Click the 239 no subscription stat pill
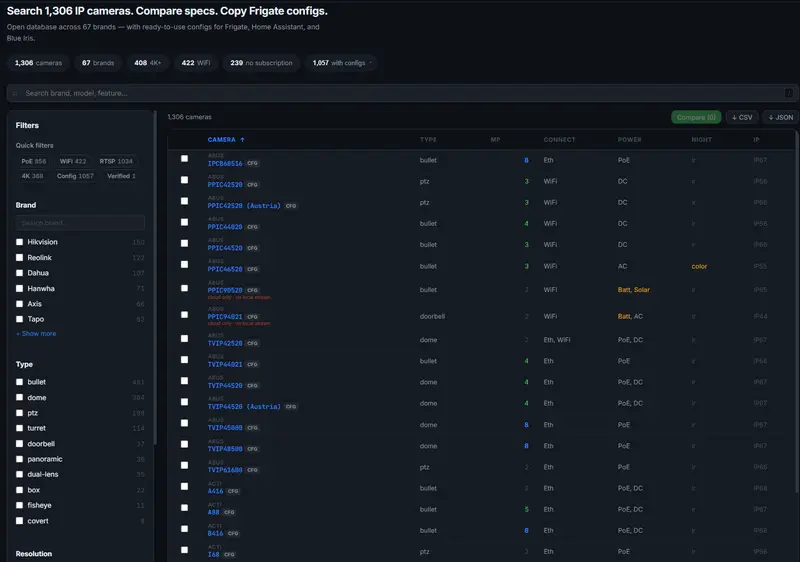Image resolution: width=800 pixels, height=562 pixels. coord(261,63)
